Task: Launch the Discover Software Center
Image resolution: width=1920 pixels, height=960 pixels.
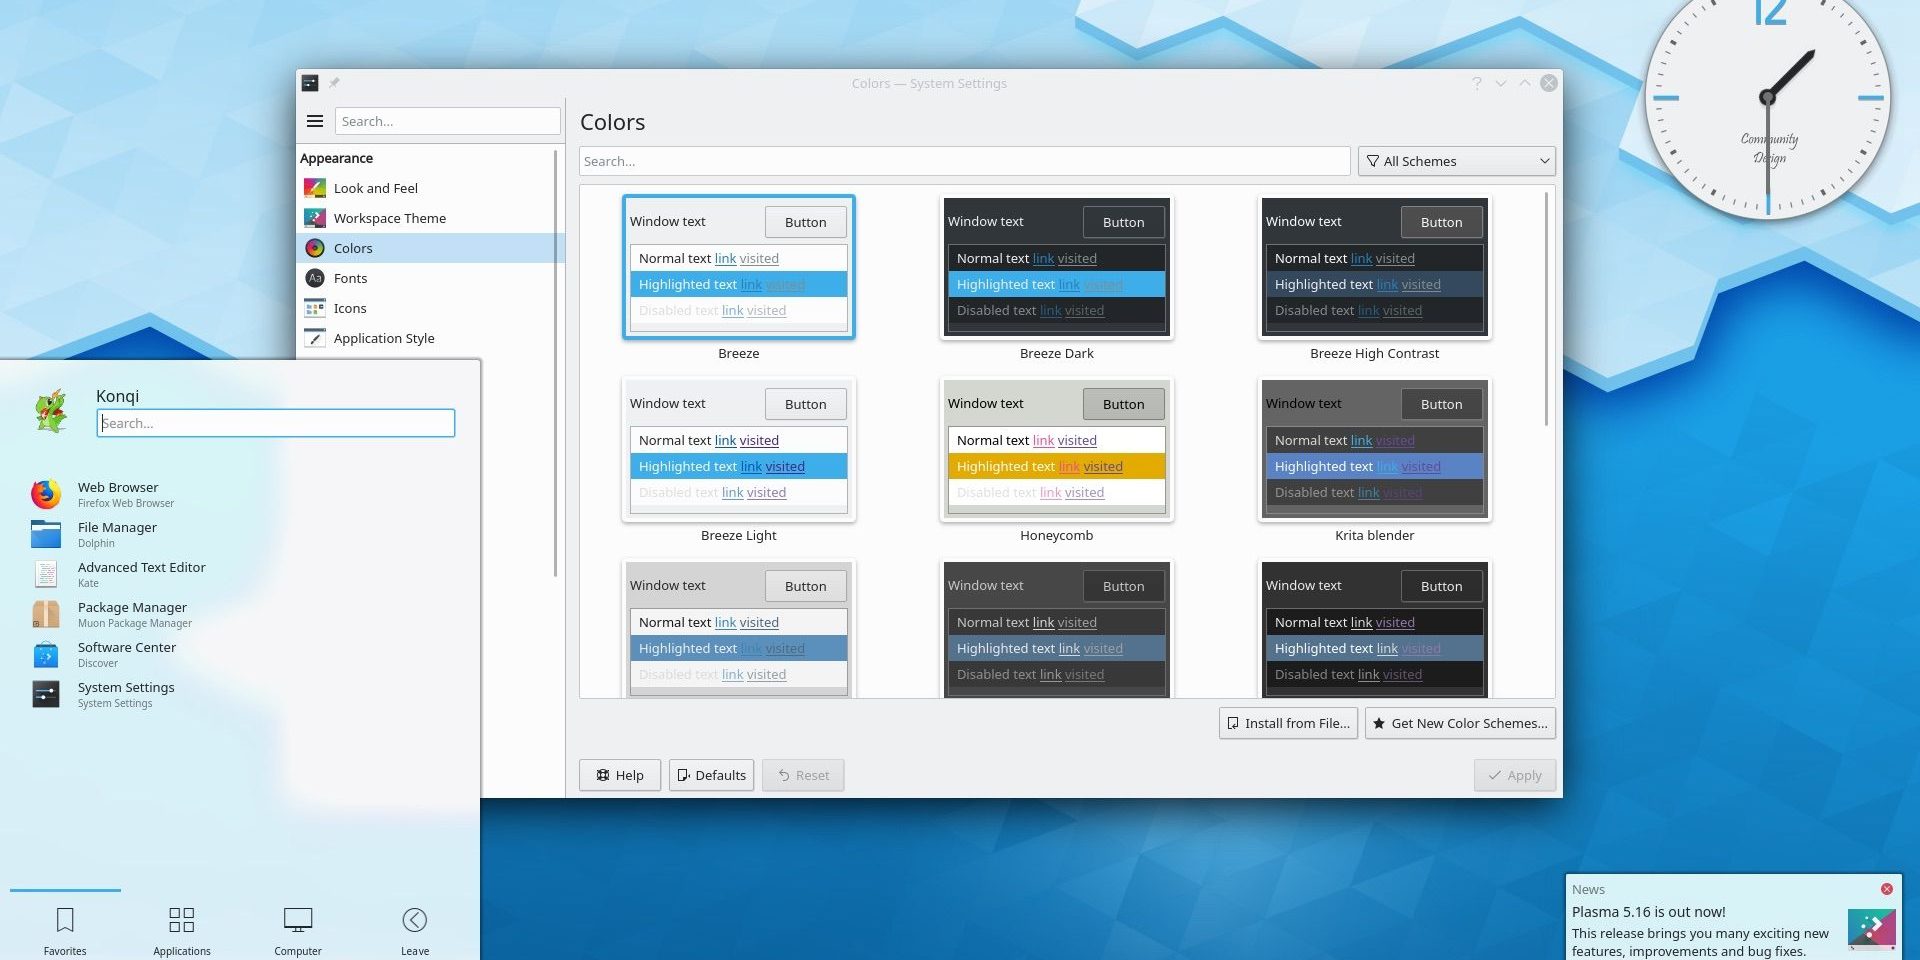Action: (x=46, y=654)
